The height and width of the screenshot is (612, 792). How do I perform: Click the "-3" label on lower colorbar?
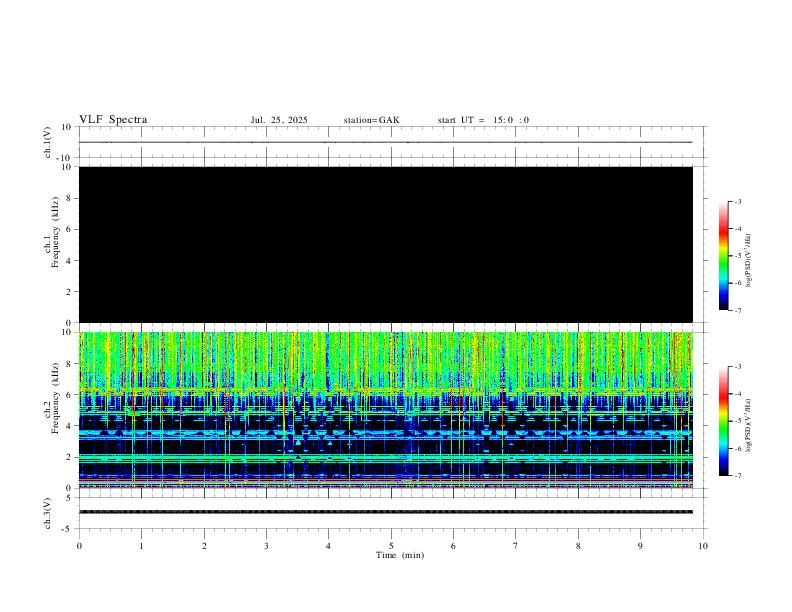tap(737, 367)
